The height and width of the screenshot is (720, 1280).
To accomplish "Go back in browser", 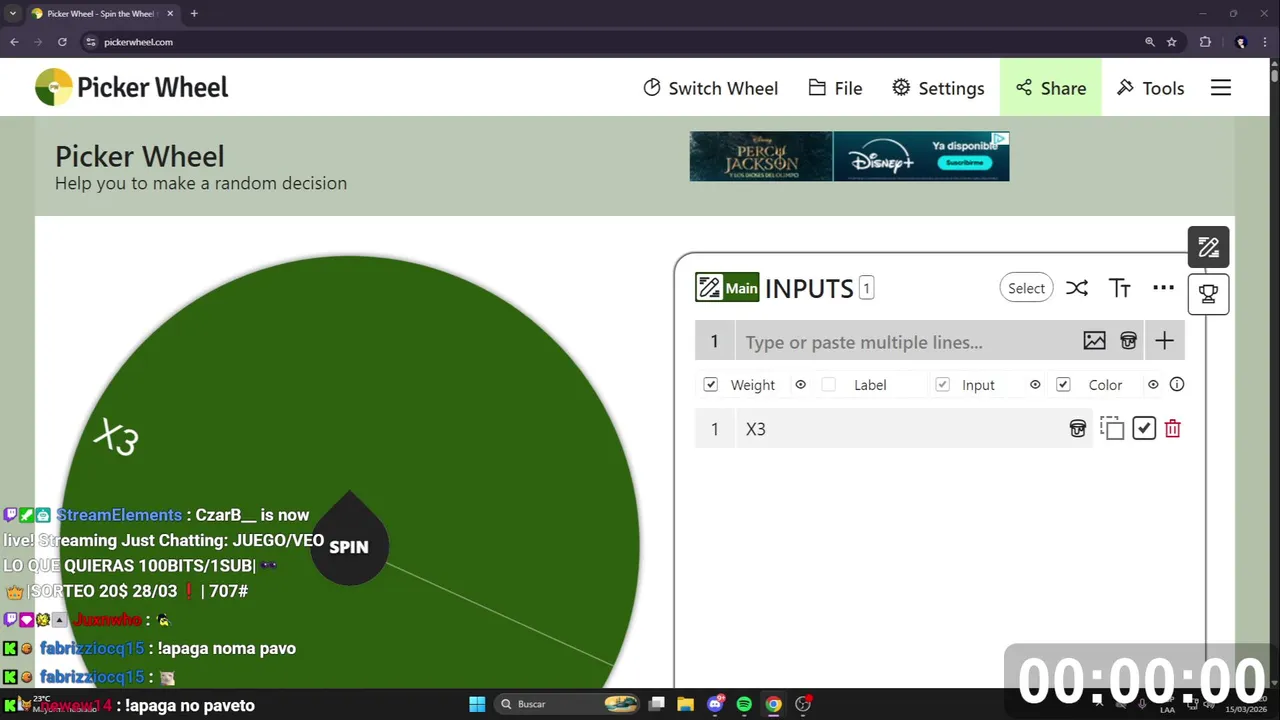I will (14, 42).
